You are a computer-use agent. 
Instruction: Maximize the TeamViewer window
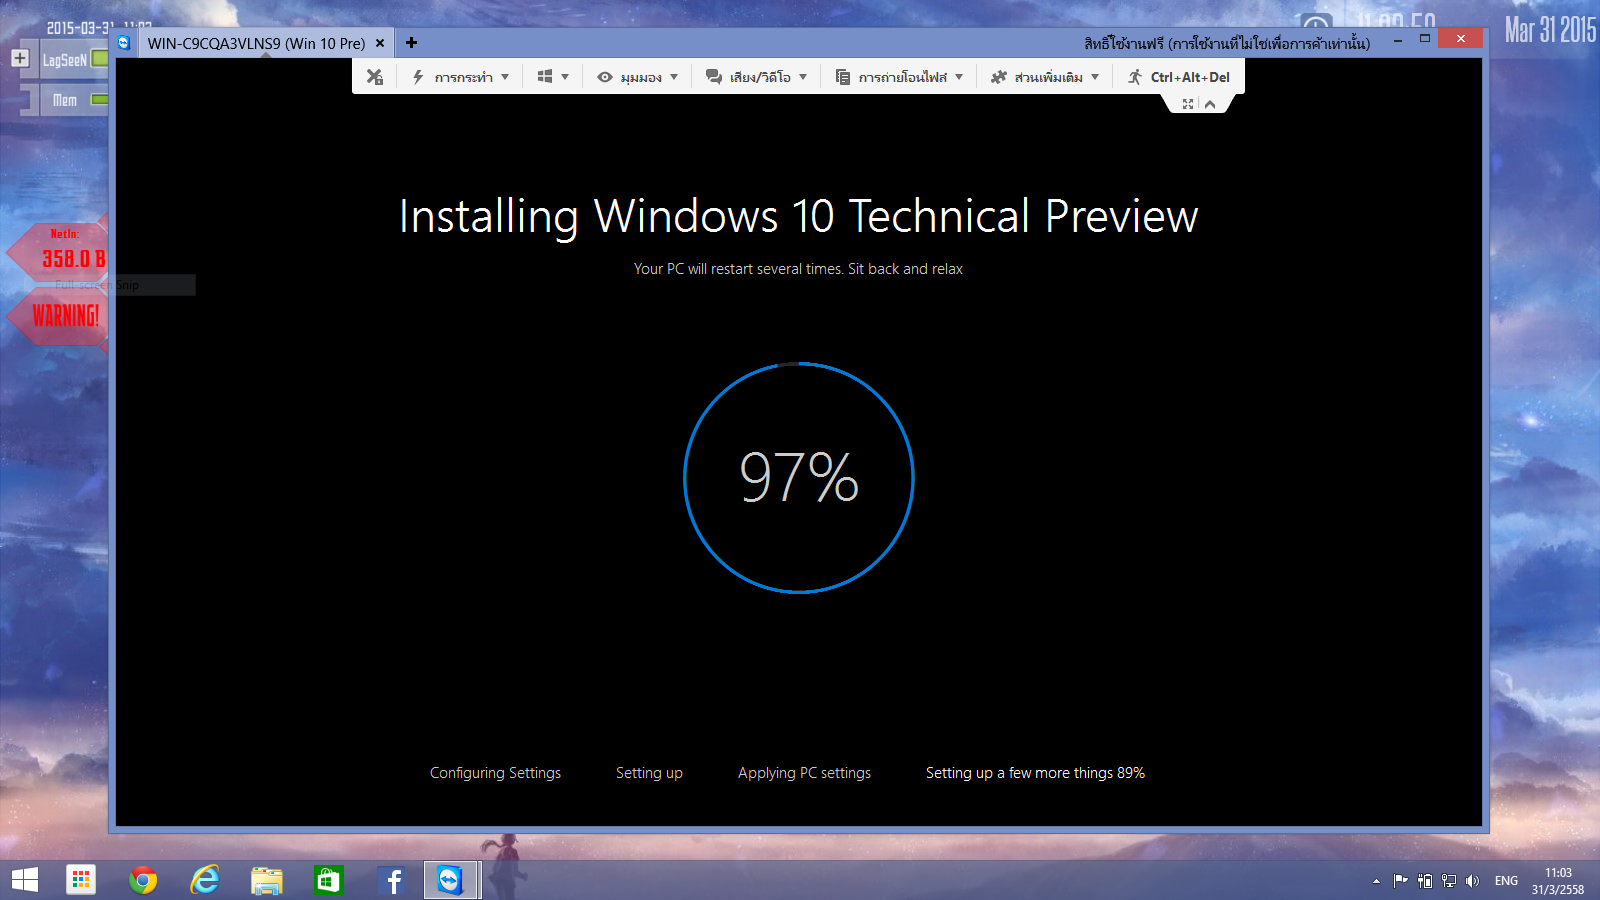click(x=1425, y=39)
